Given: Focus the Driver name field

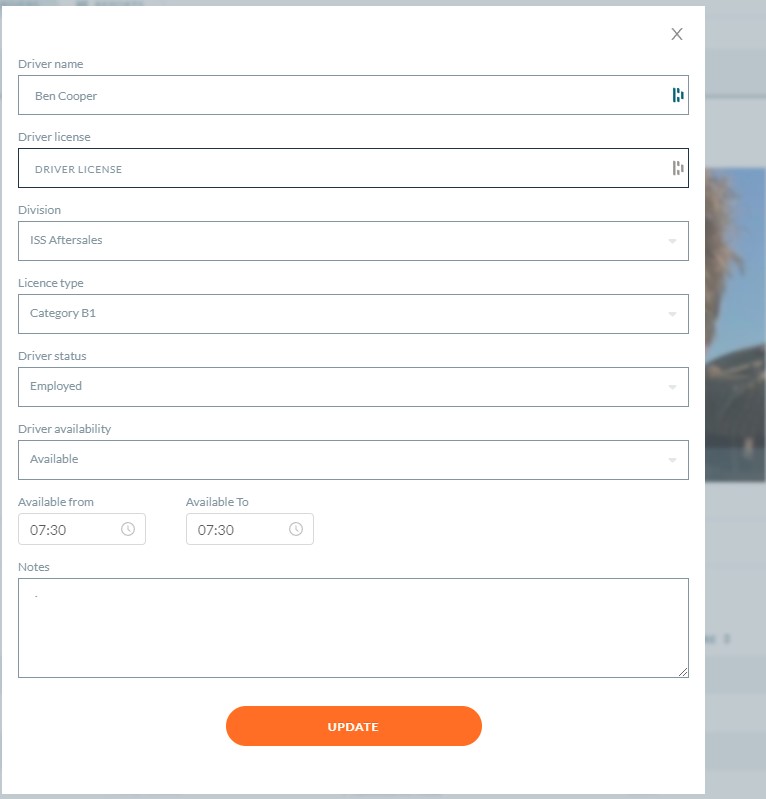Looking at the screenshot, I should (353, 95).
